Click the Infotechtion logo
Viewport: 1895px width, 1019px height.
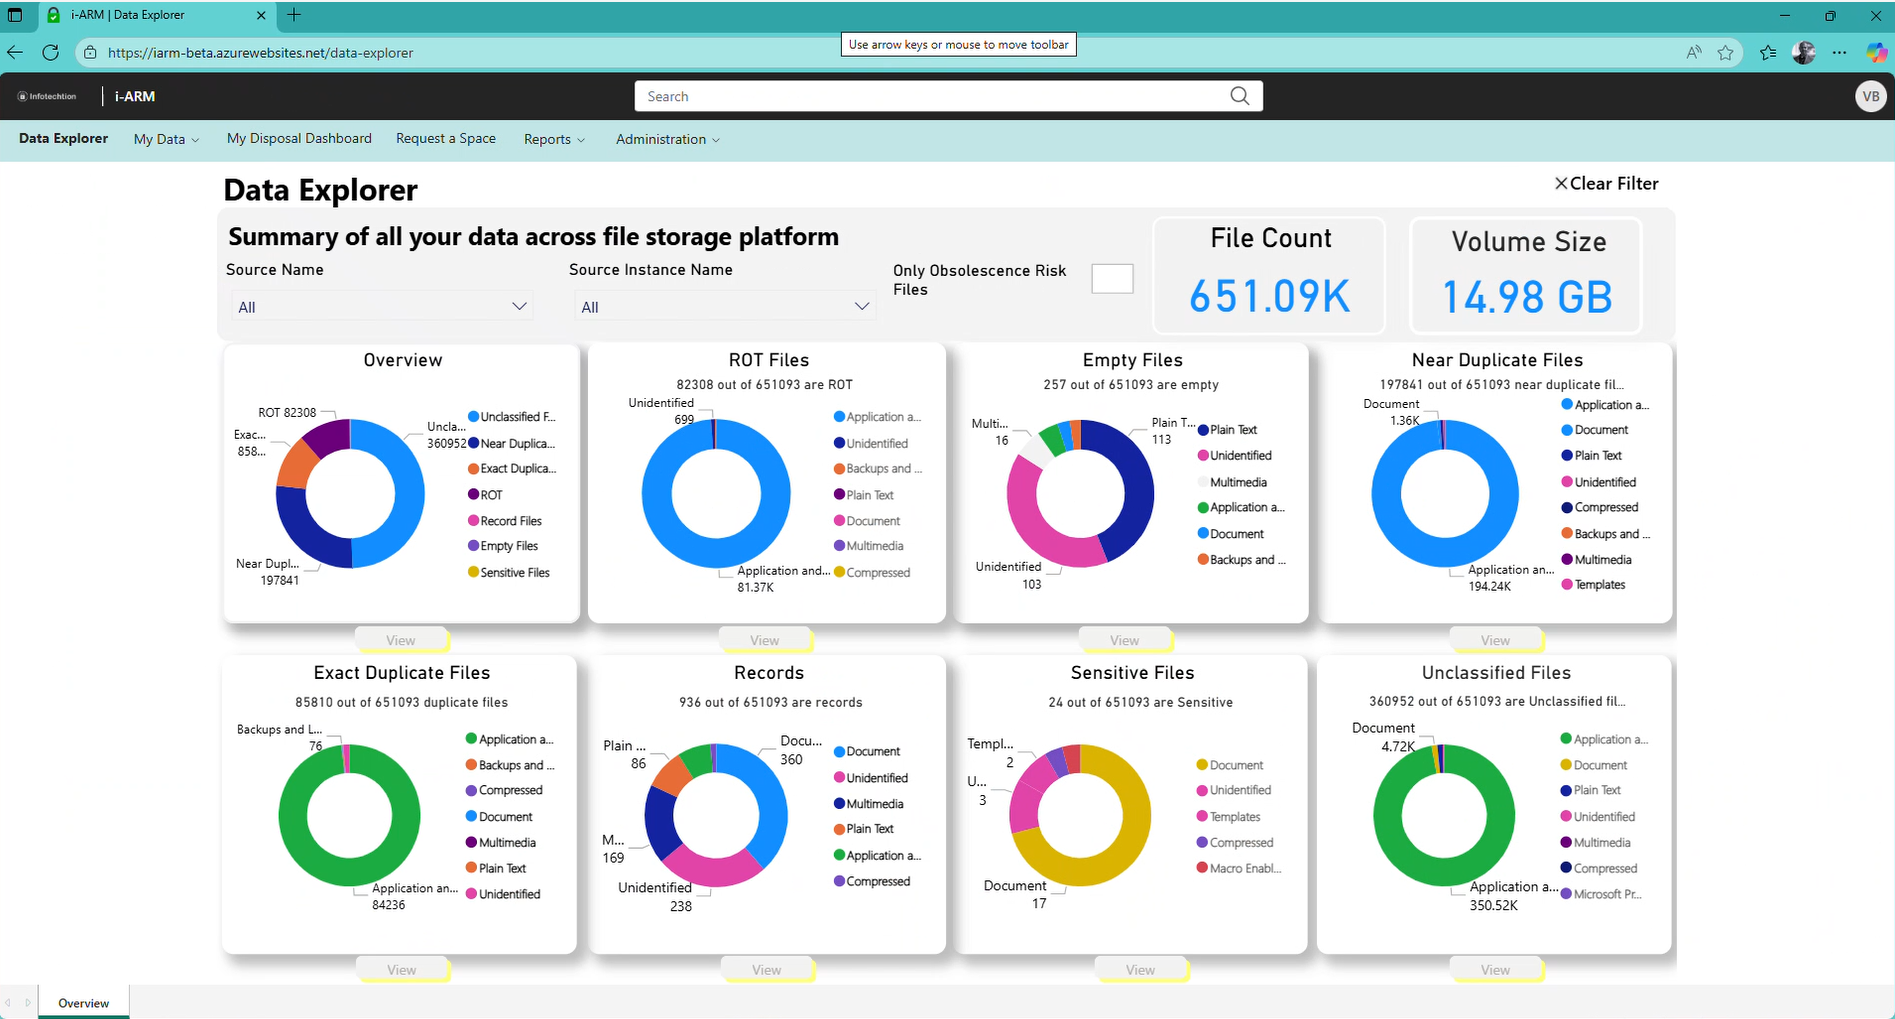(x=47, y=97)
